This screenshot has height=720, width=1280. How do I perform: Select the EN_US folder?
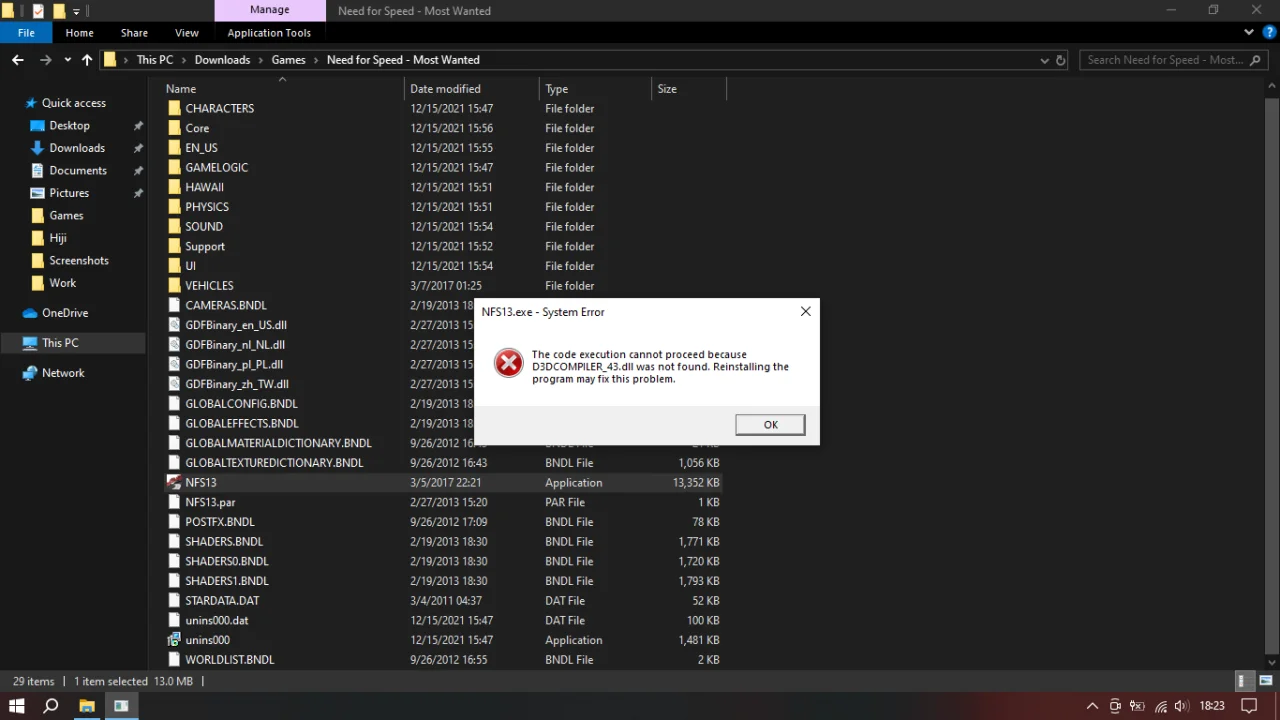tap(201, 148)
